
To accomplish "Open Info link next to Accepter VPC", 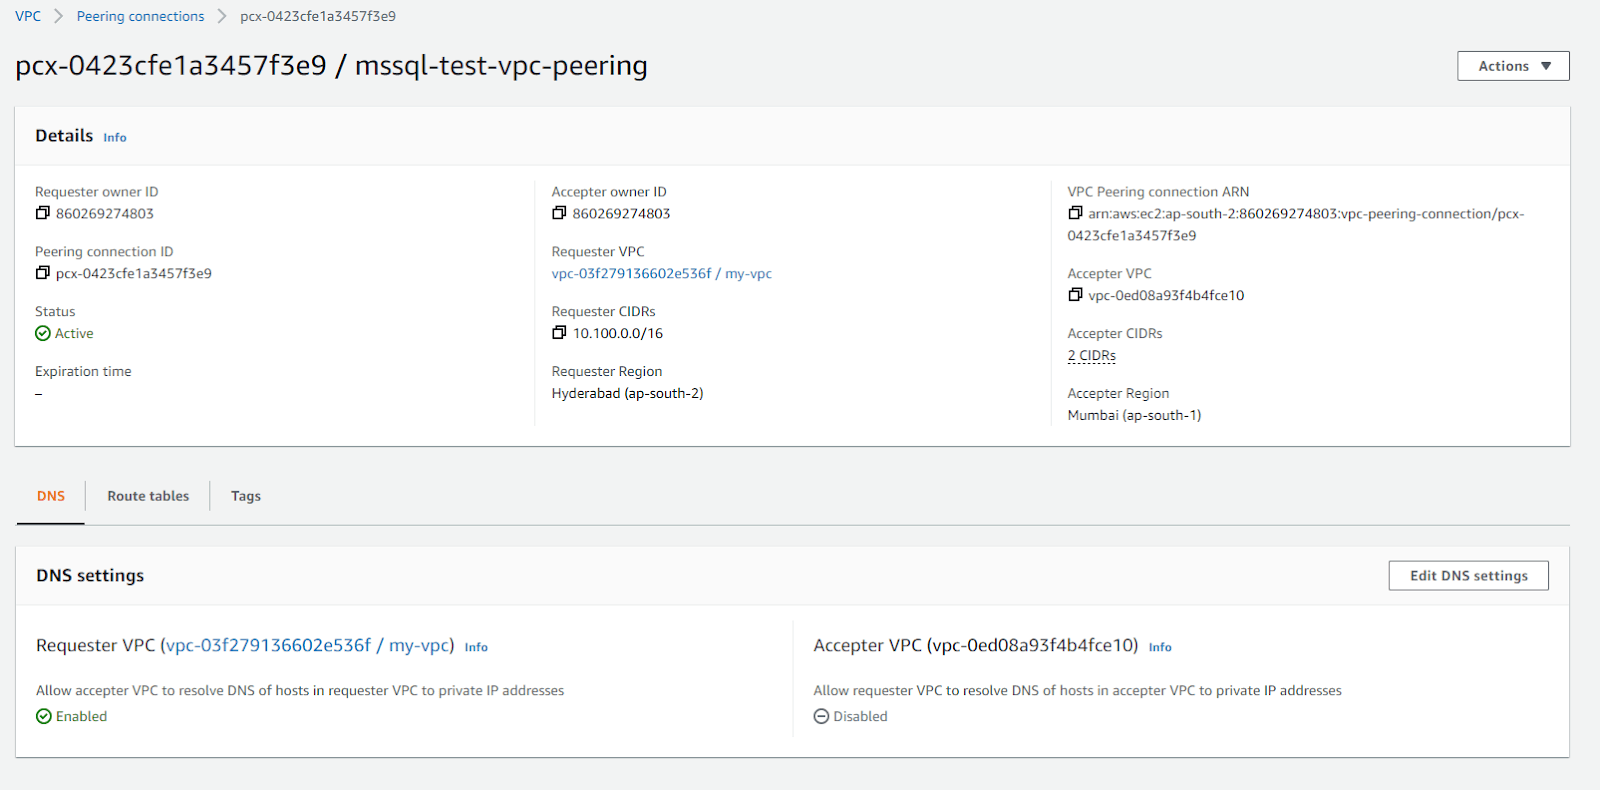I will click(1160, 648).
